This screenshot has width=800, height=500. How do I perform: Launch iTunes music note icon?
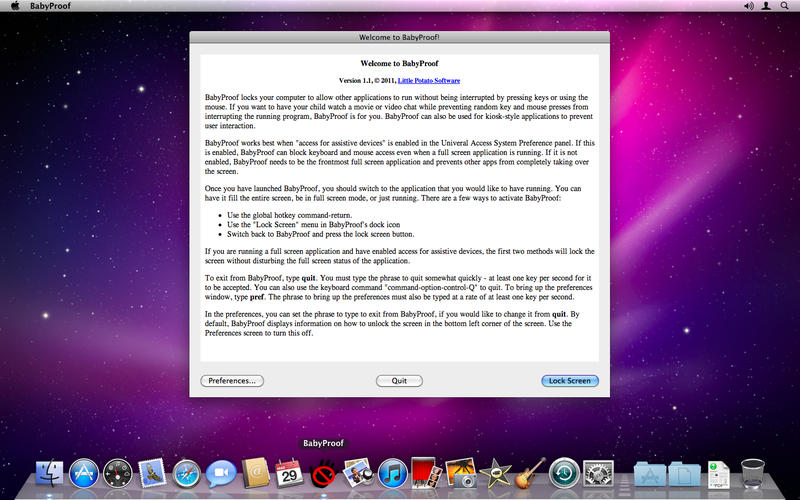[x=392, y=473]
